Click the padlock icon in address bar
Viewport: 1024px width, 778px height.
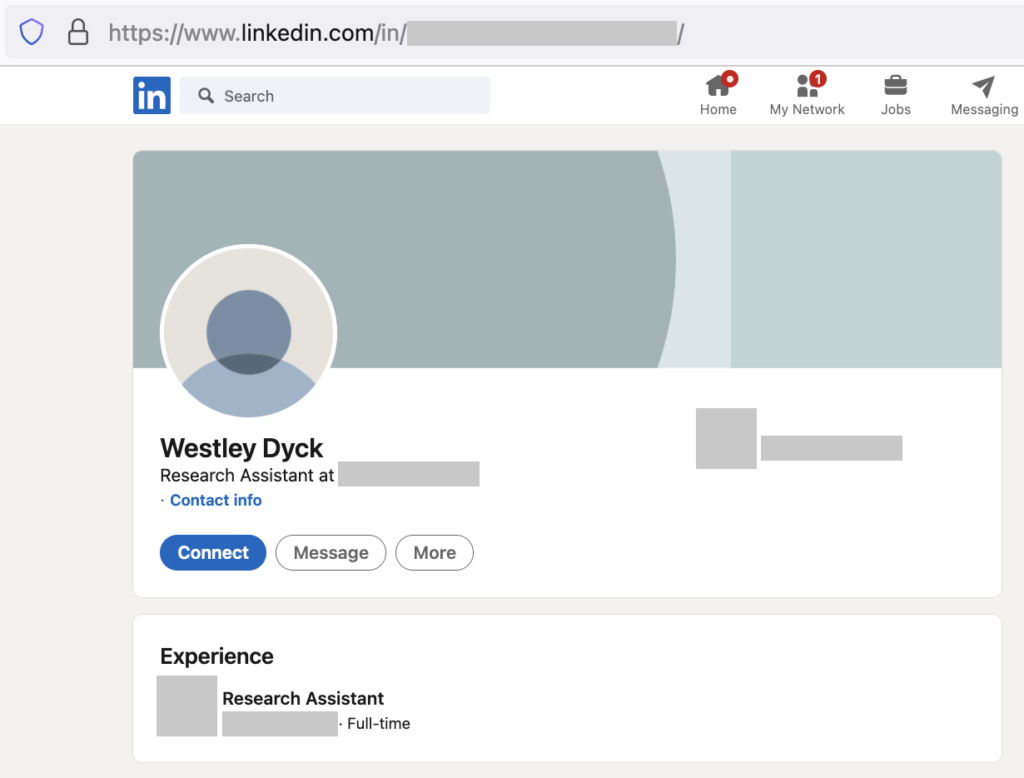(77, 31)
